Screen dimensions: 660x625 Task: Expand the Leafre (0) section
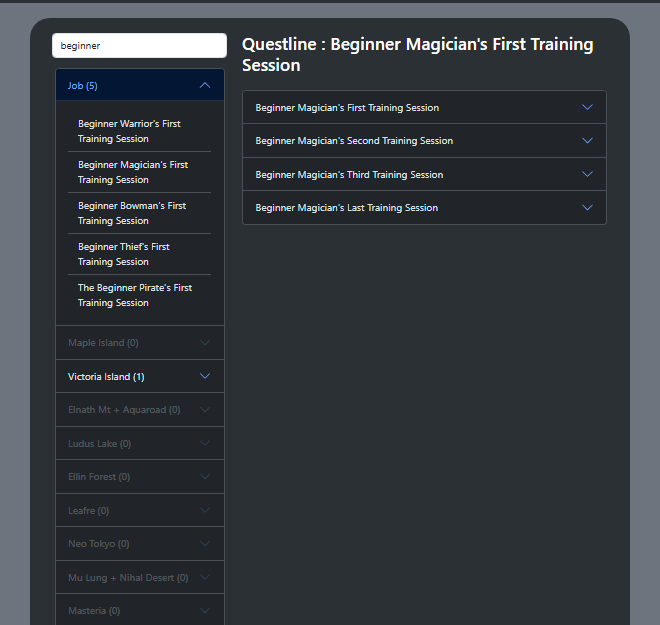click(140, 510)
